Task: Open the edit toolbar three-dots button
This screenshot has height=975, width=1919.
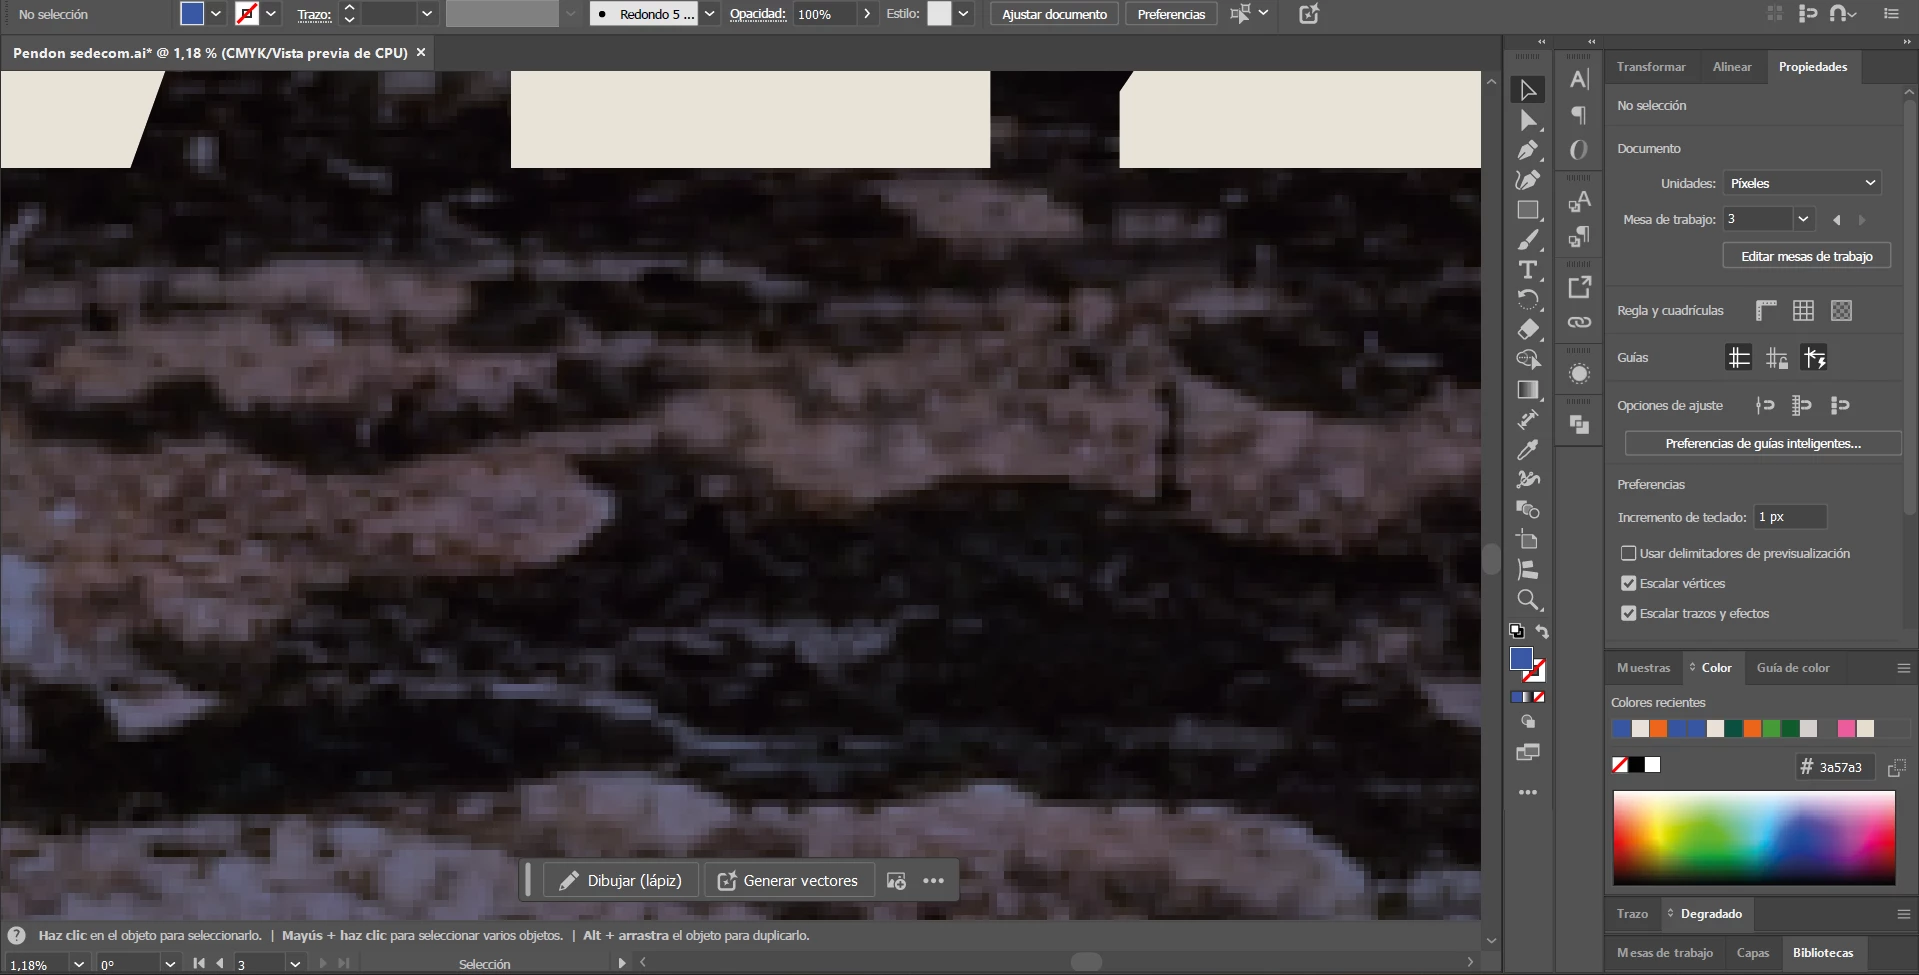Action: pyautogui.click(x=1527, y=792)
